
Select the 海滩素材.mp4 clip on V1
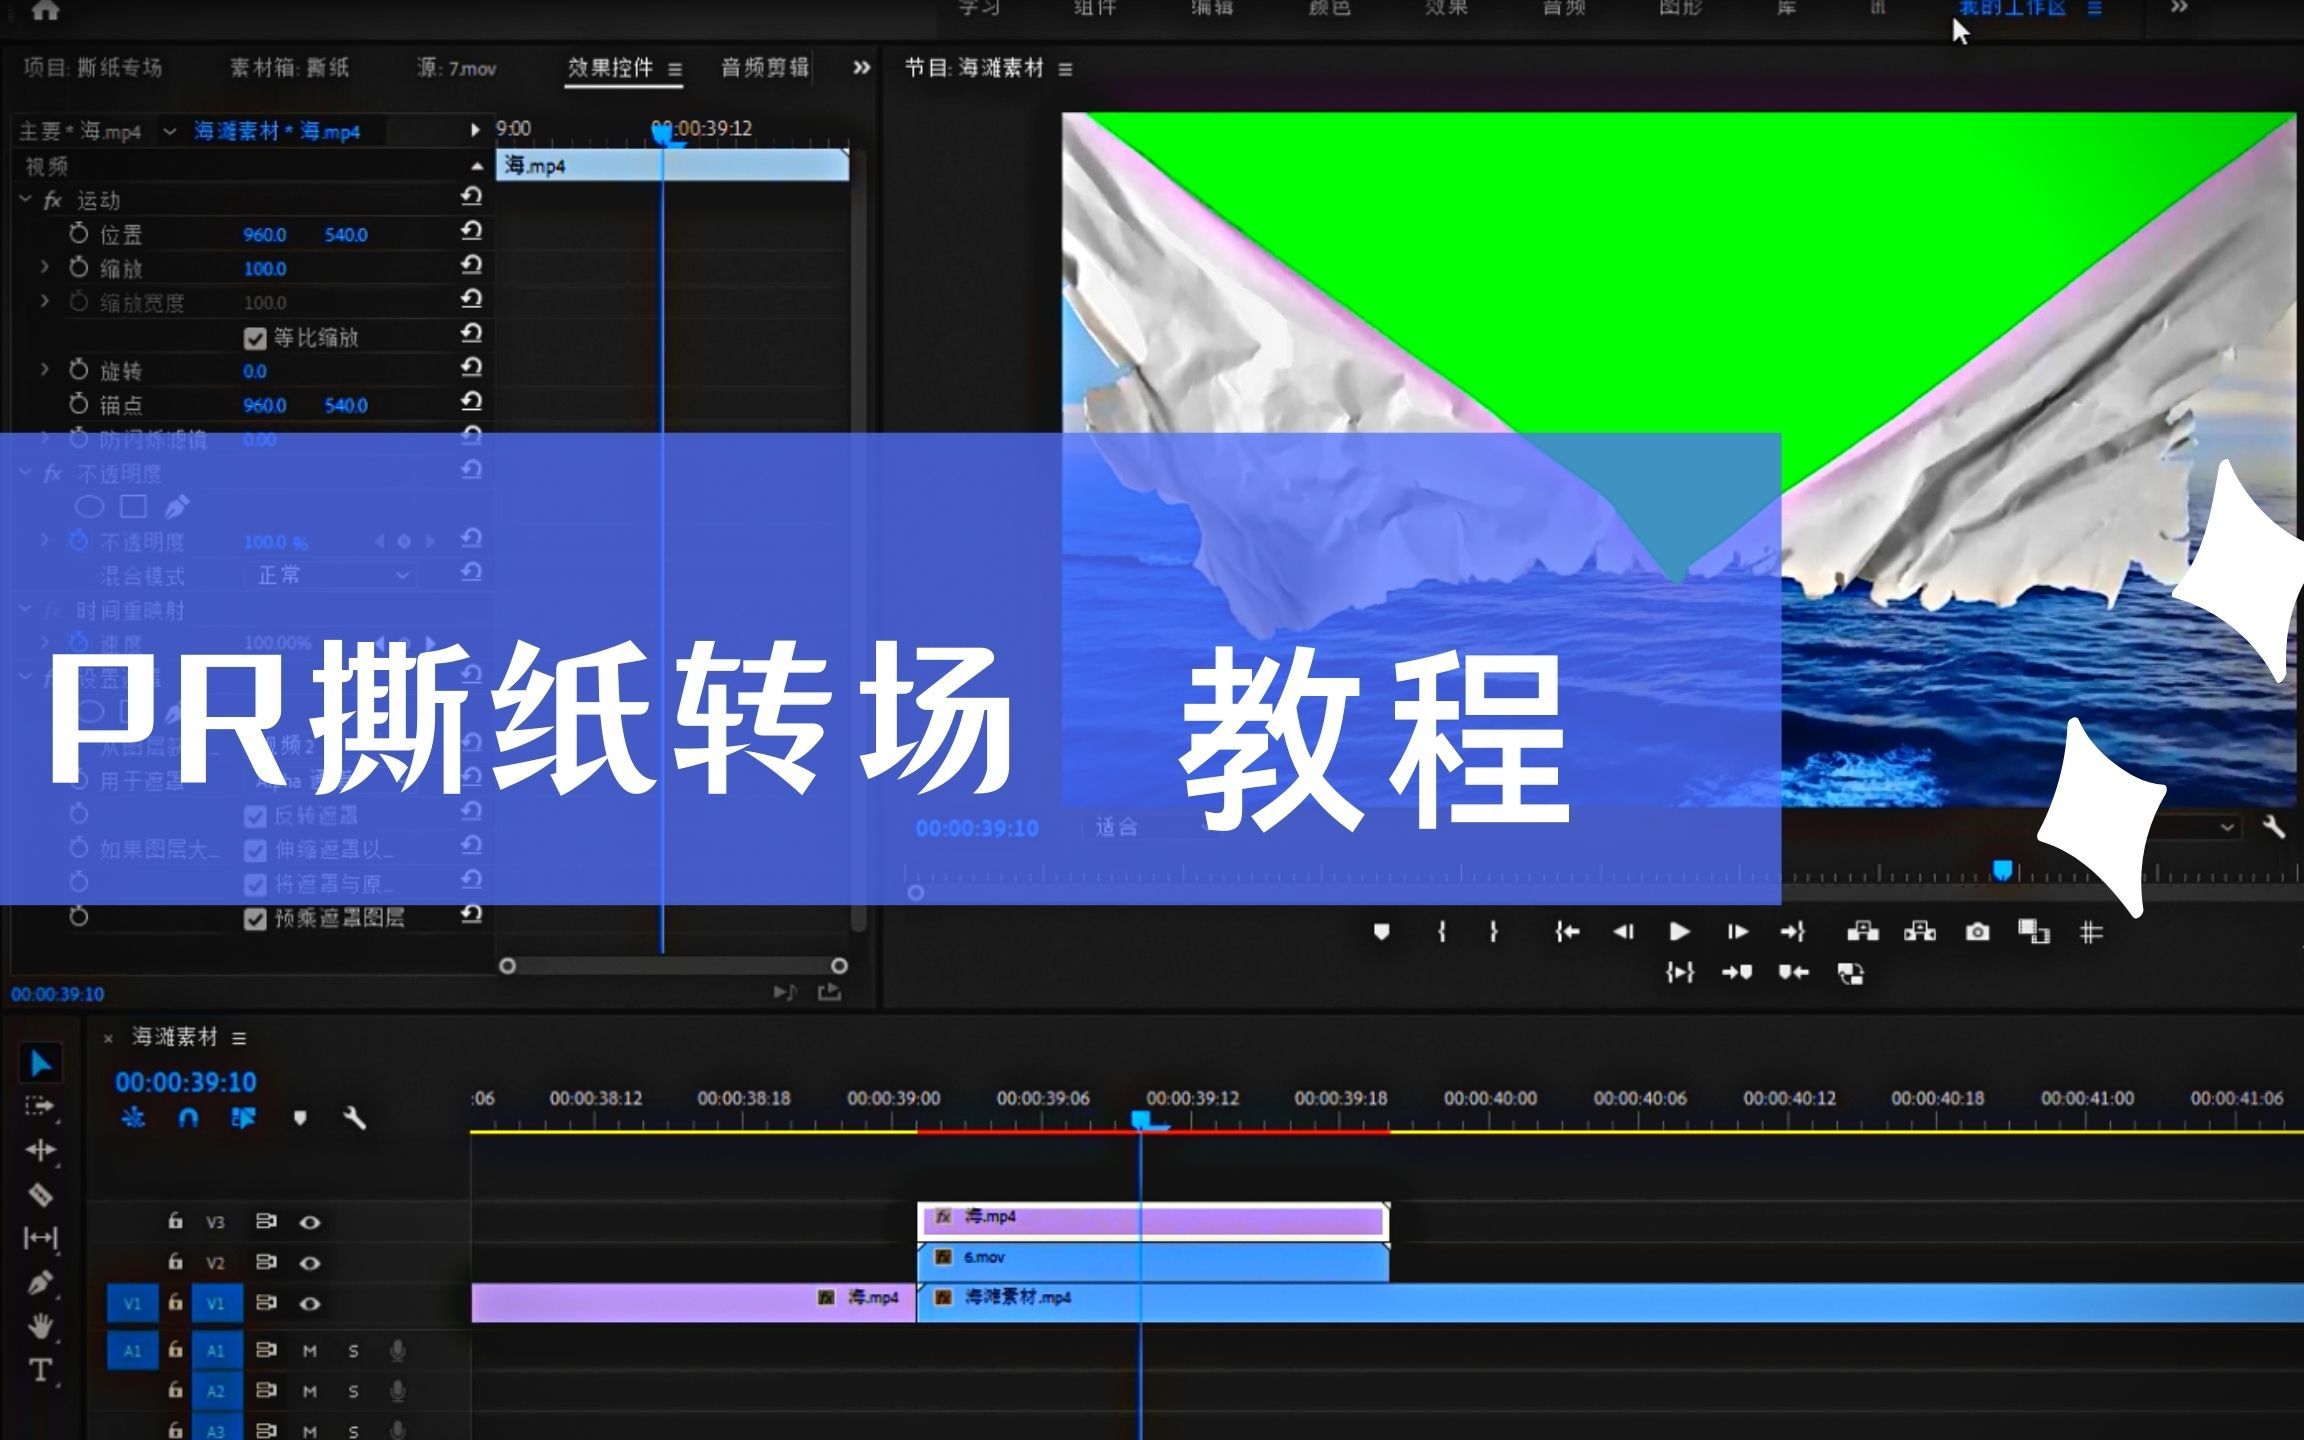(1610, 1303)
